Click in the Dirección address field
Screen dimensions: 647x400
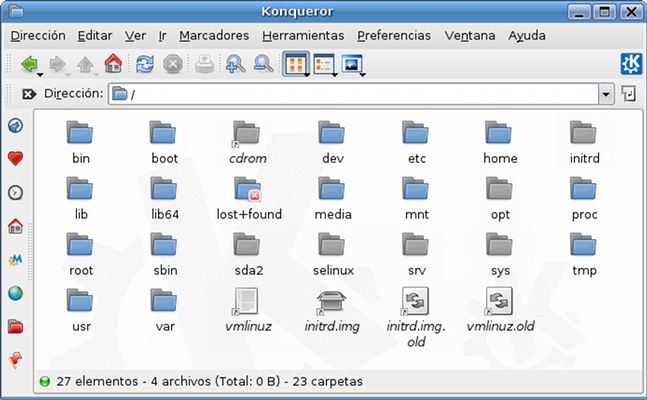[x=354, y=94]
